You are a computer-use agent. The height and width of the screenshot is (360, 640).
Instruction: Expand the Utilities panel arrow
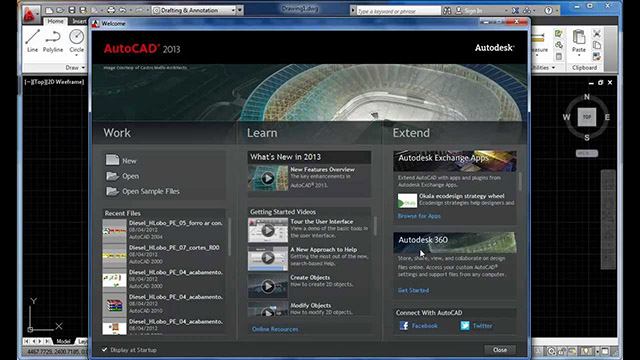(553, 68)
